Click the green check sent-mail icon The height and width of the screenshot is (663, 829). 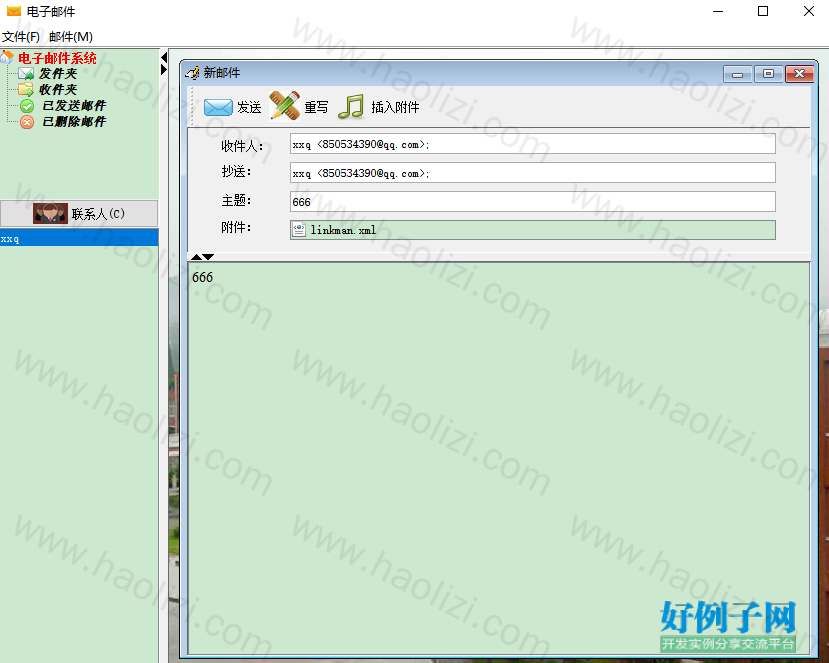[x=27, y=106]
